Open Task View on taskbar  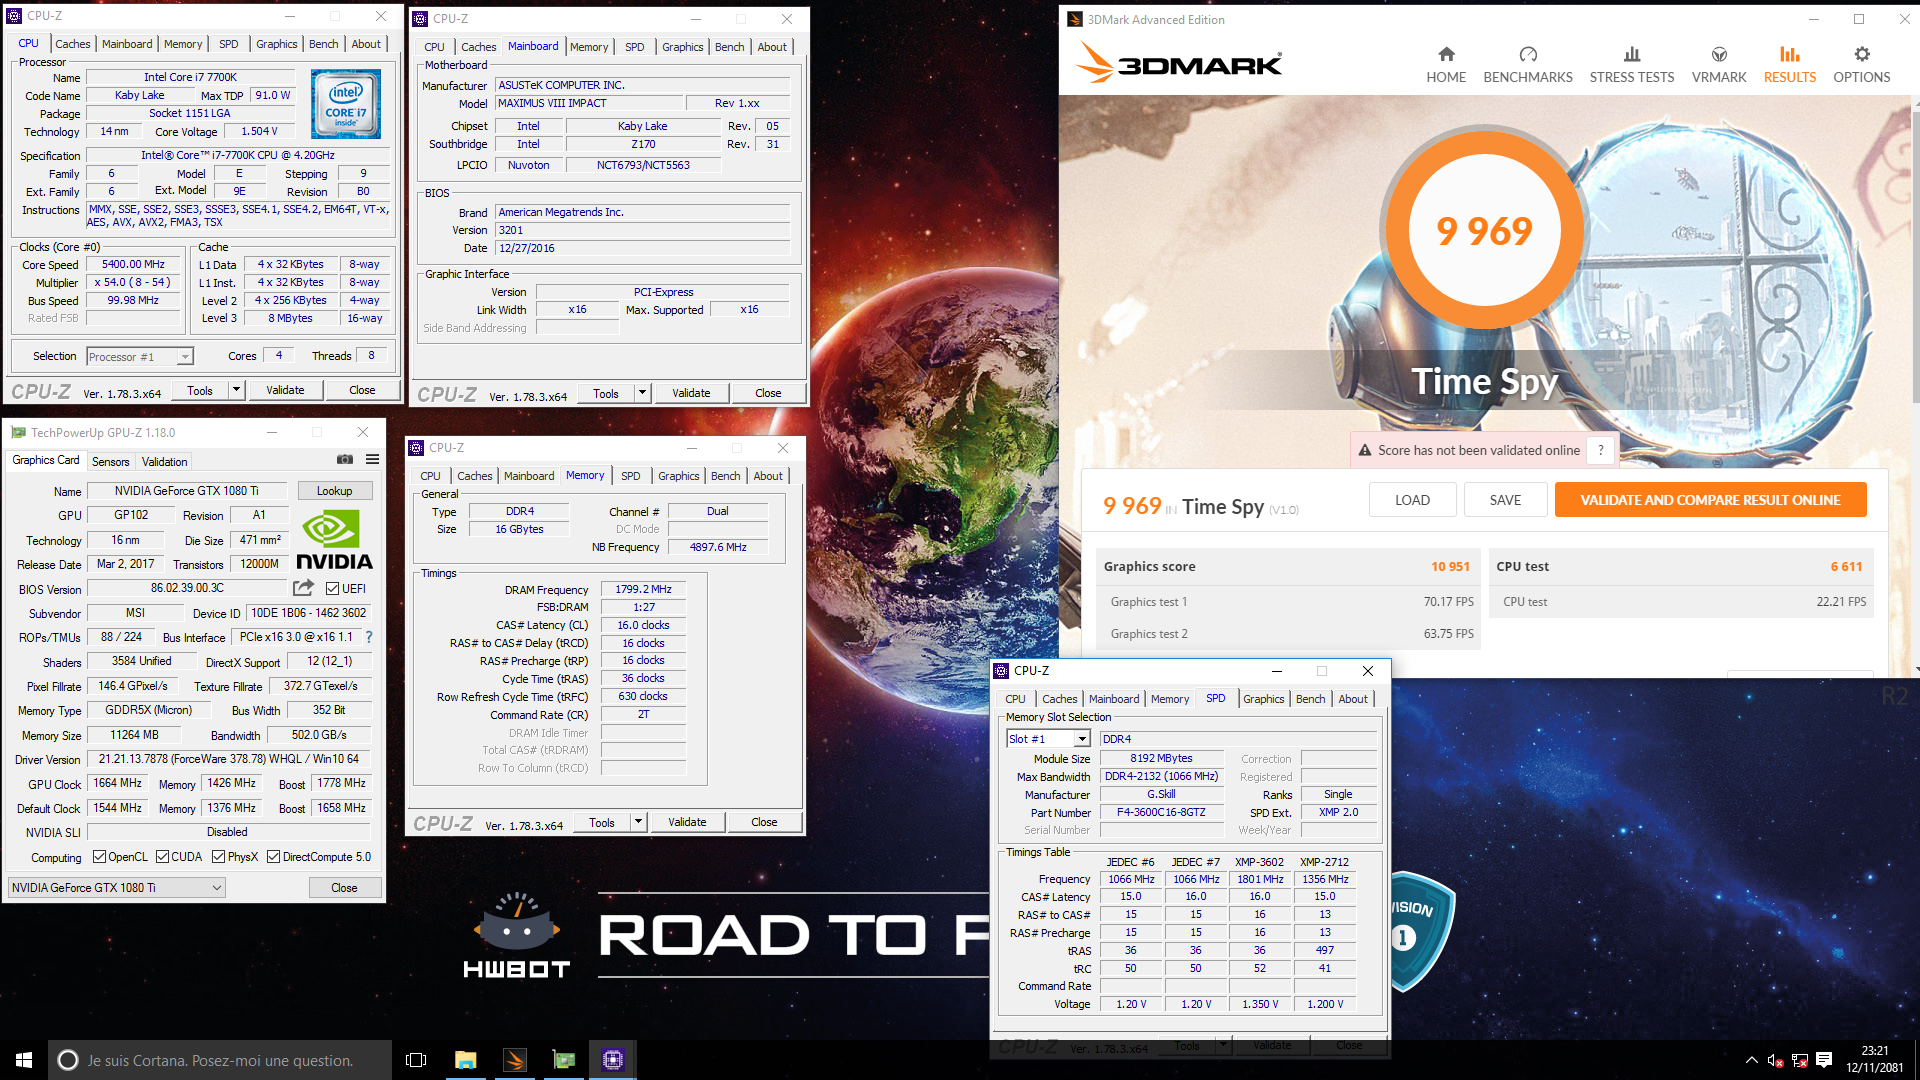click(416, 1060)
